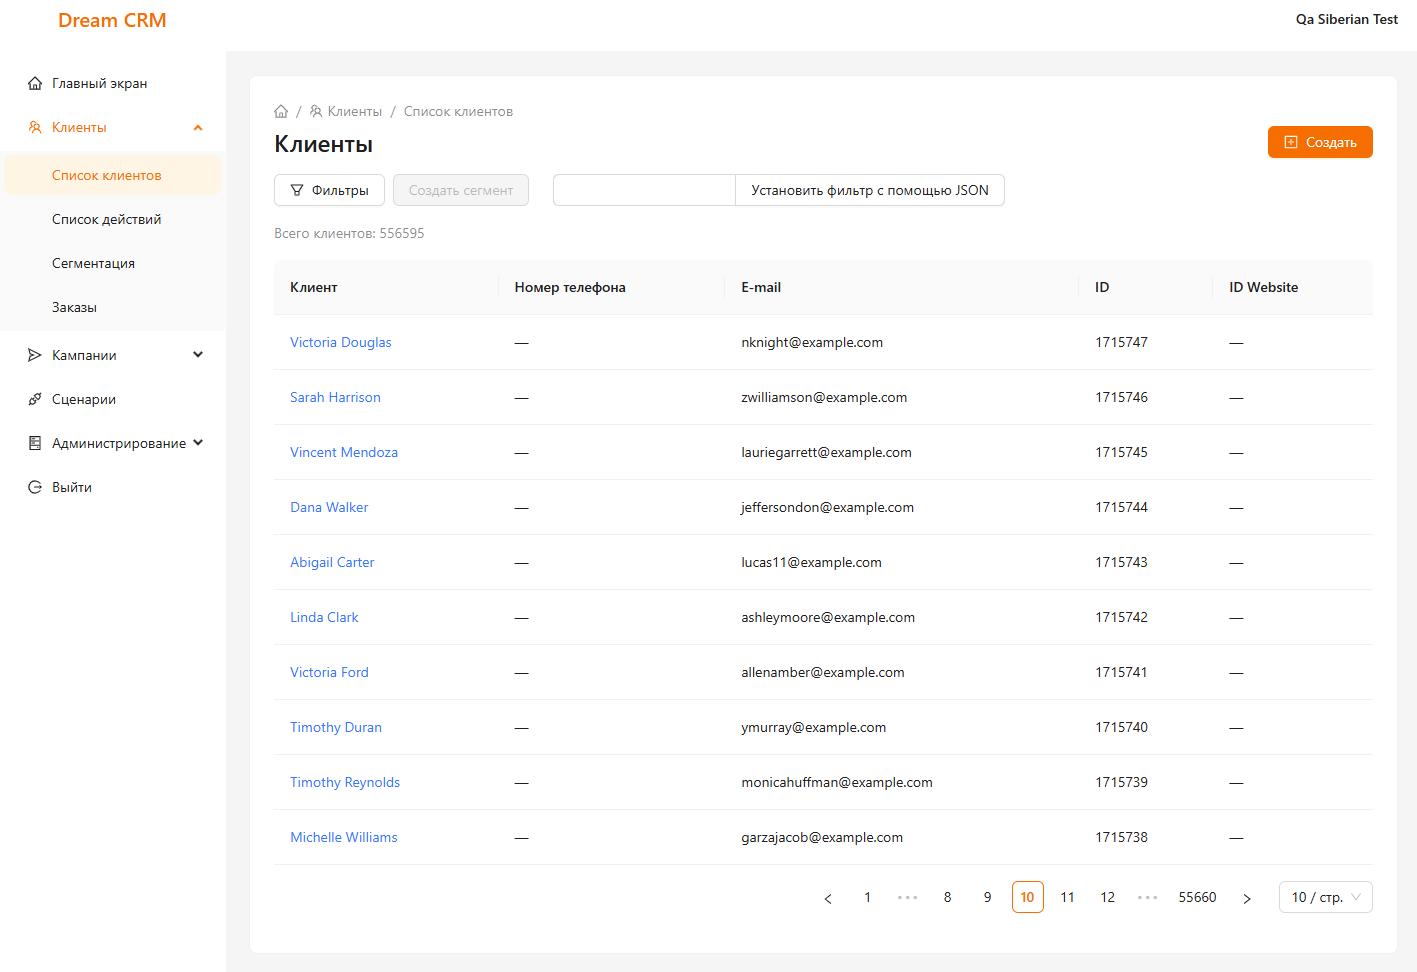Click the Сценарии rocket icon
This screenshot has height=972, width=1417.
tap(35, 399)
